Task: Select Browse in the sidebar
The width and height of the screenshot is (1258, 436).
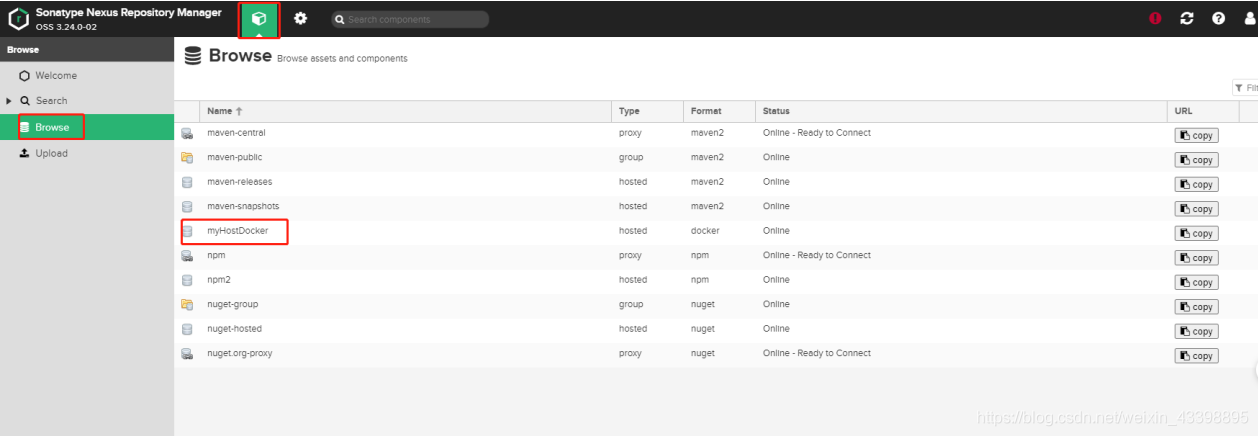Action: 87,127
